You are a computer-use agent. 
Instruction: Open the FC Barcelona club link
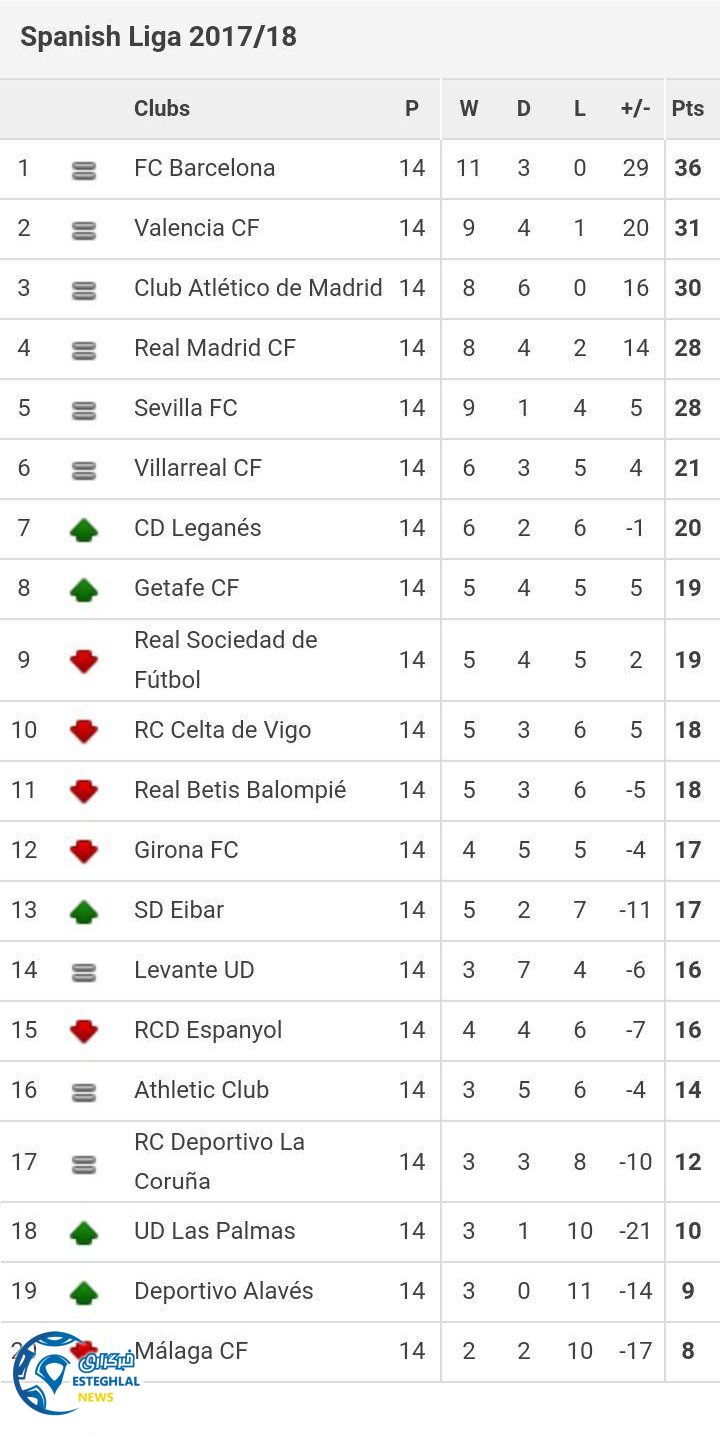(204, 168)
